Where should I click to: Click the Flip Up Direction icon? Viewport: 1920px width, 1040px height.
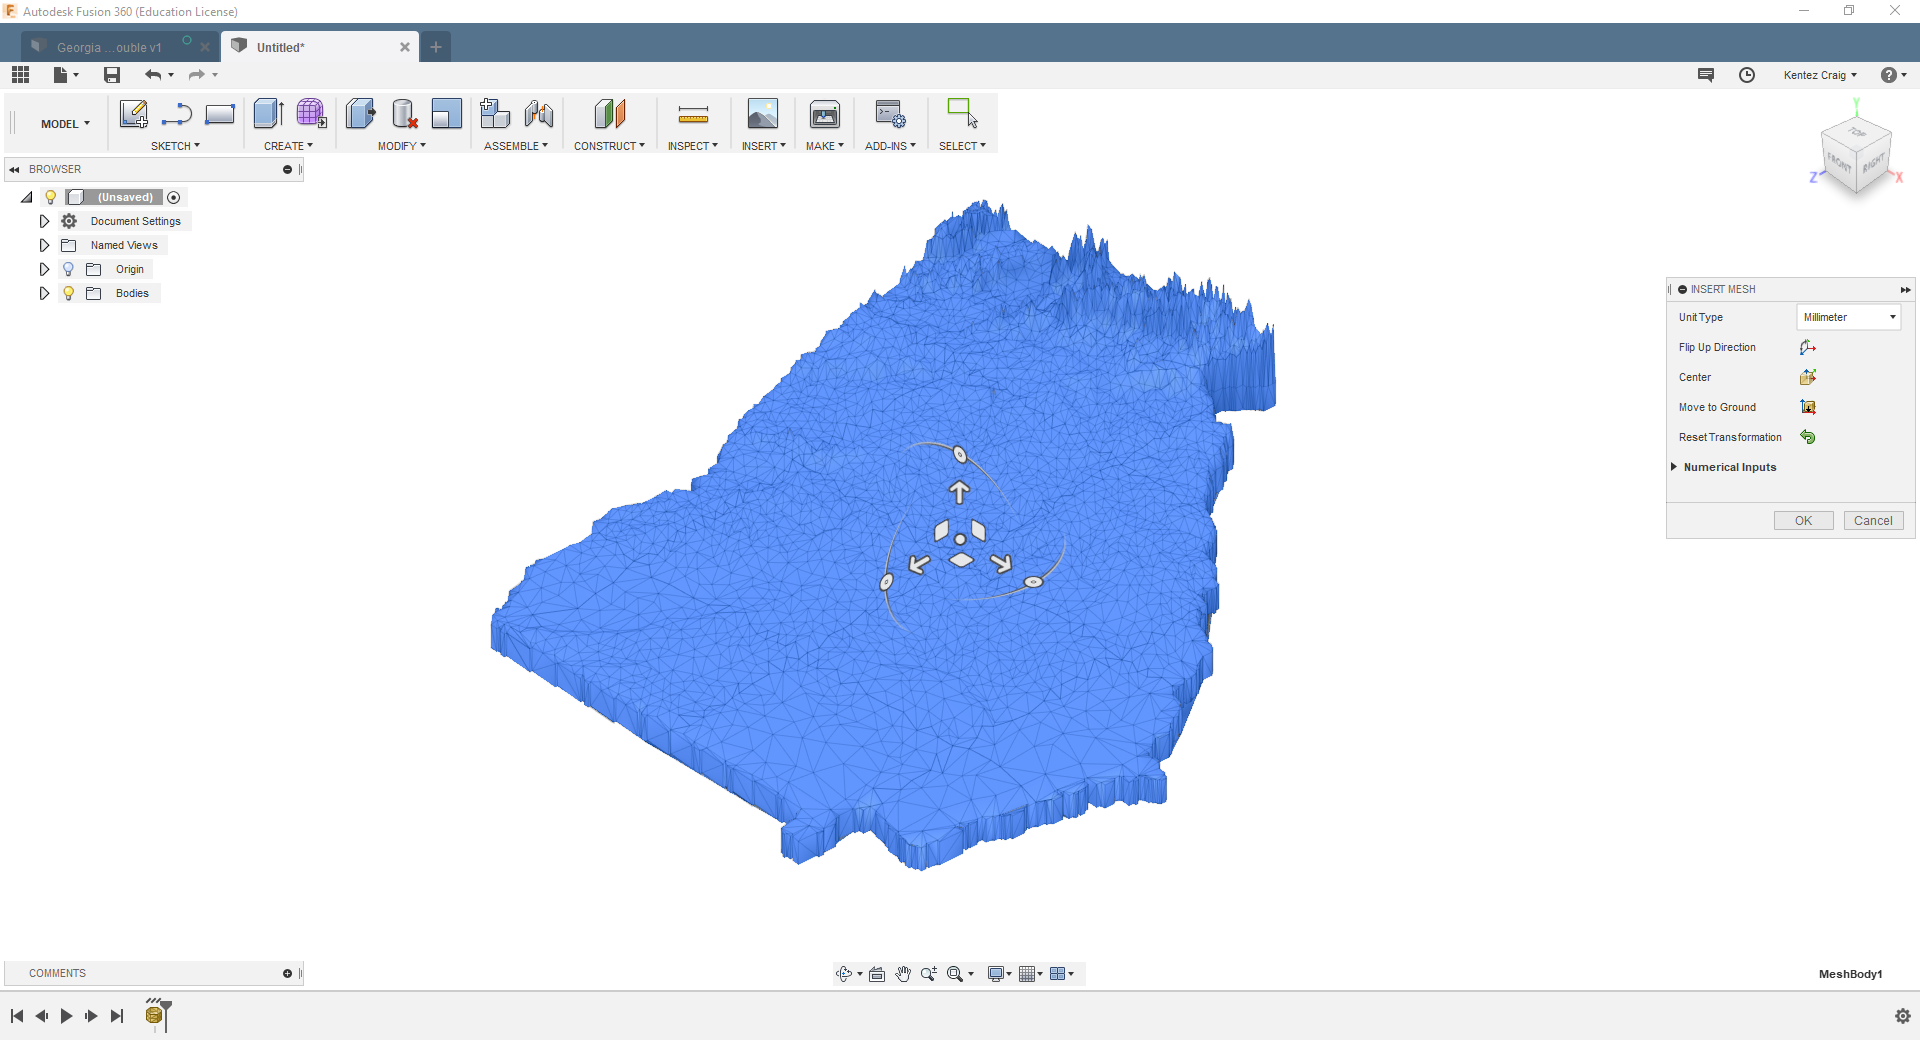pyautogui.click(x=1808, y=347)
